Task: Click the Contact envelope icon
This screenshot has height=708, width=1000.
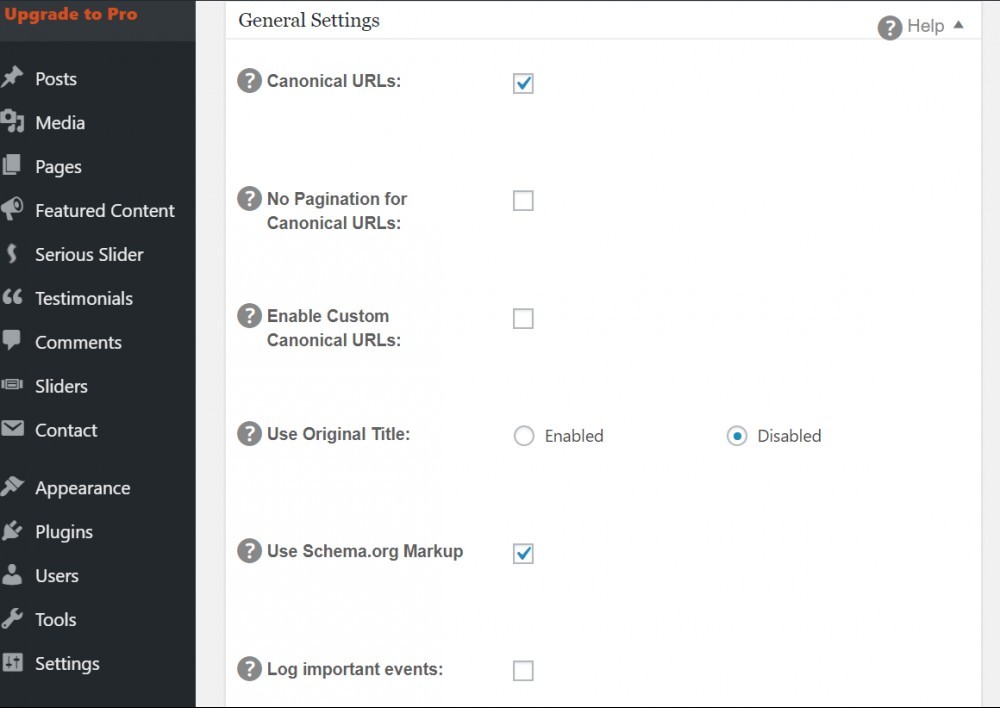Action: point(12,428)
